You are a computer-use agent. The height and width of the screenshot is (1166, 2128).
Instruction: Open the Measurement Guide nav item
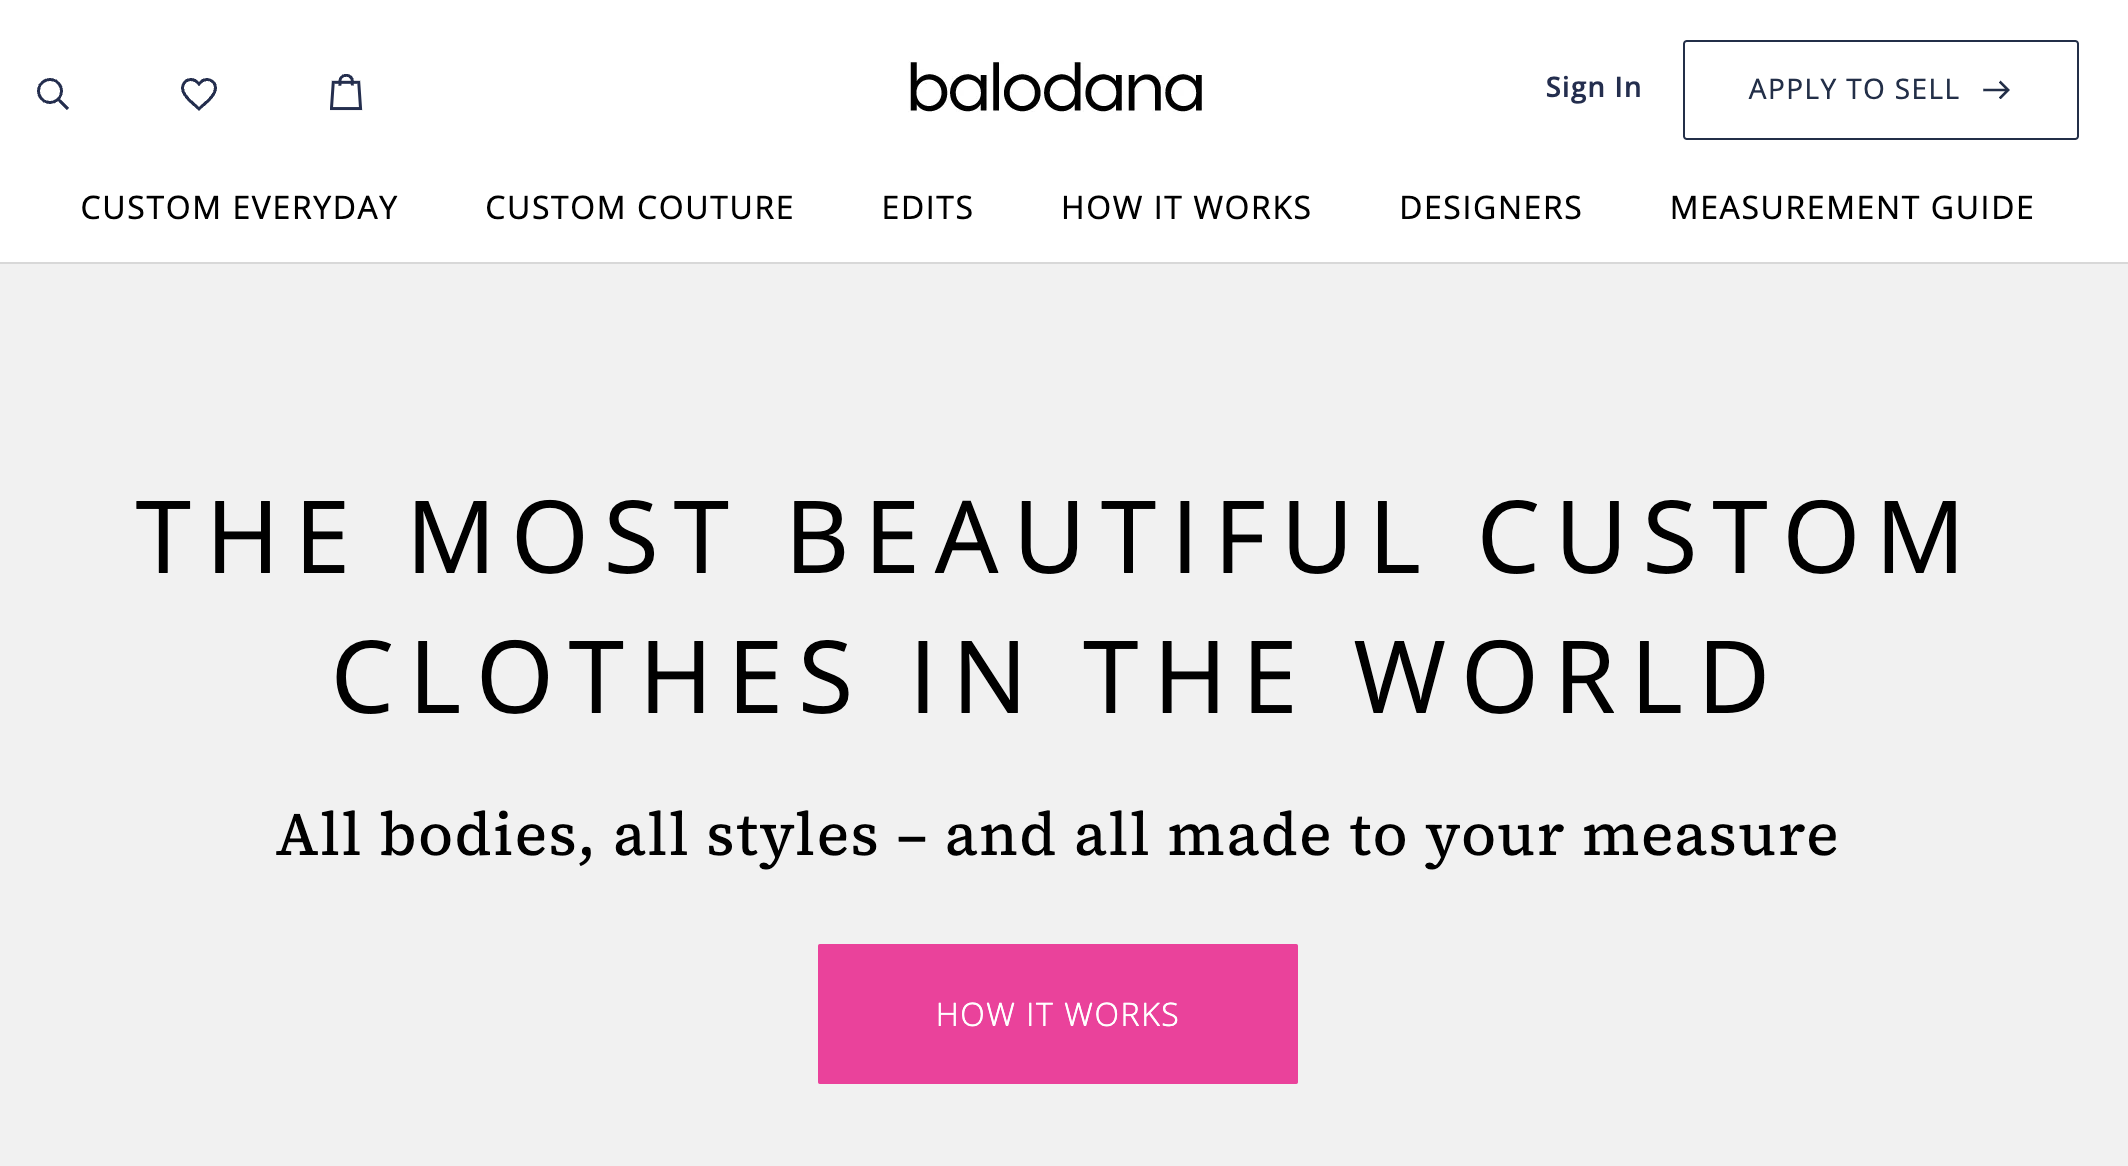(1852, 208)
